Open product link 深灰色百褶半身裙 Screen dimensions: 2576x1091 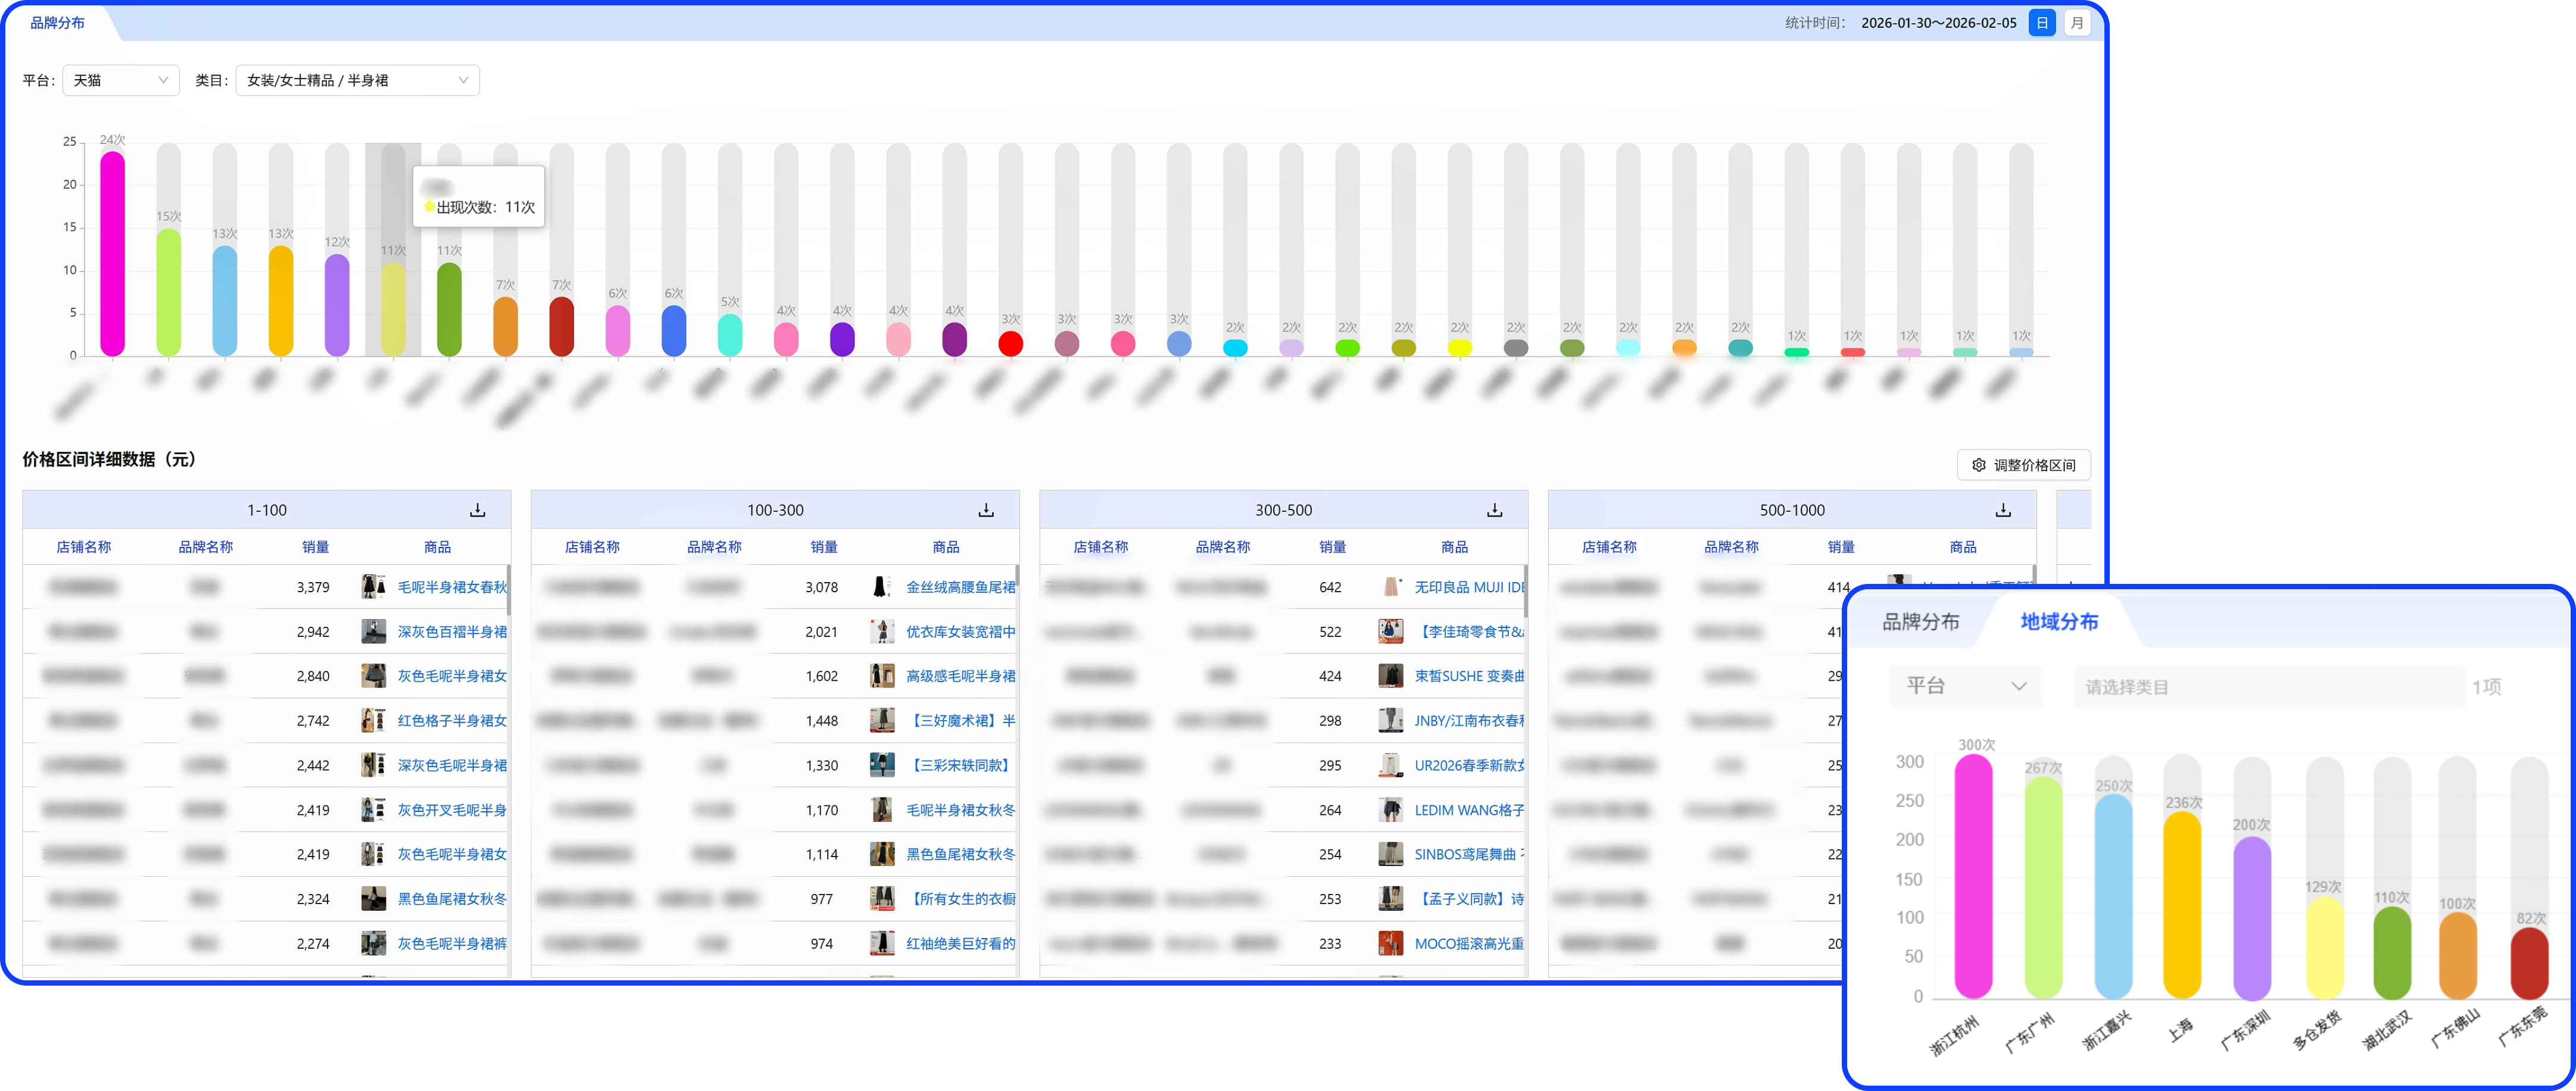tap(452, 632)
